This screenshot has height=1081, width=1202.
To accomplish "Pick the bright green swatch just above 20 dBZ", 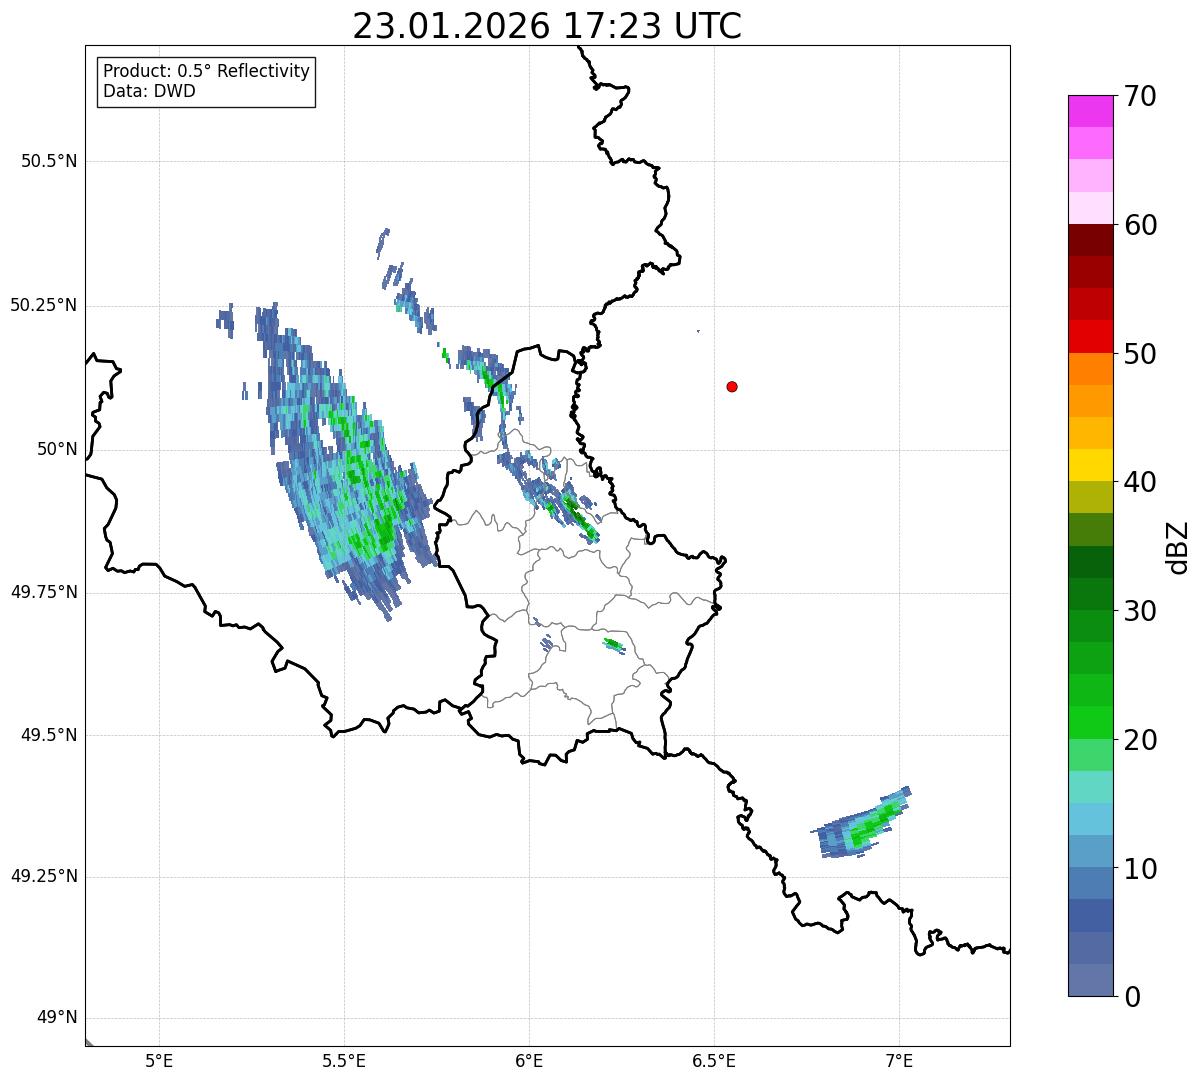I will coord(1091,722).
